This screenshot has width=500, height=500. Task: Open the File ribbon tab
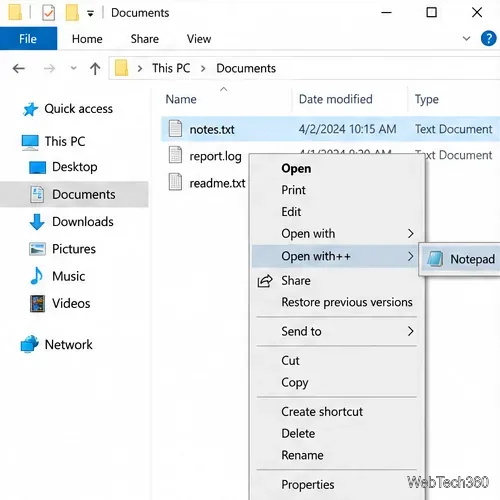28,39
